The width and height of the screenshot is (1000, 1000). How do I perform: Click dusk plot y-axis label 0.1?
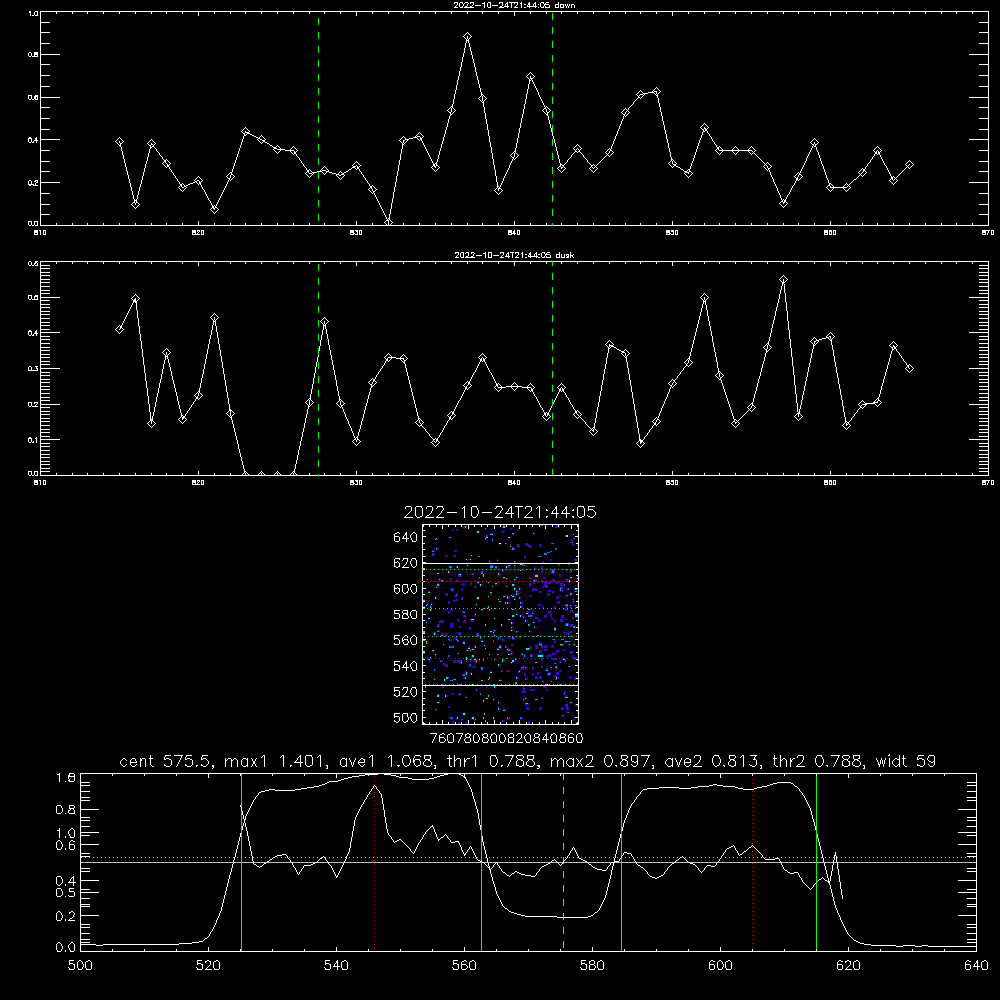coord(33,440)
